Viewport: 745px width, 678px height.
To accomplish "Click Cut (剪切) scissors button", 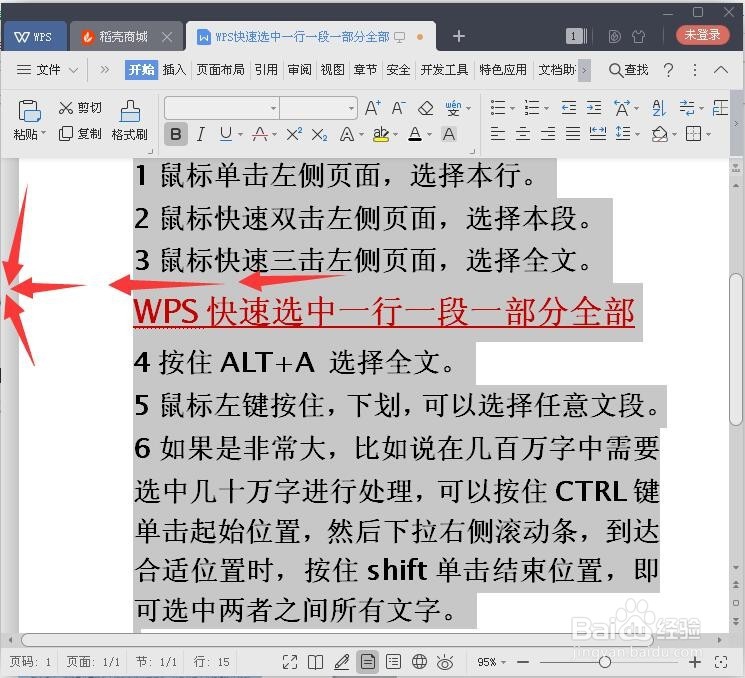I will pyautogui.click(x=80, y=108).
